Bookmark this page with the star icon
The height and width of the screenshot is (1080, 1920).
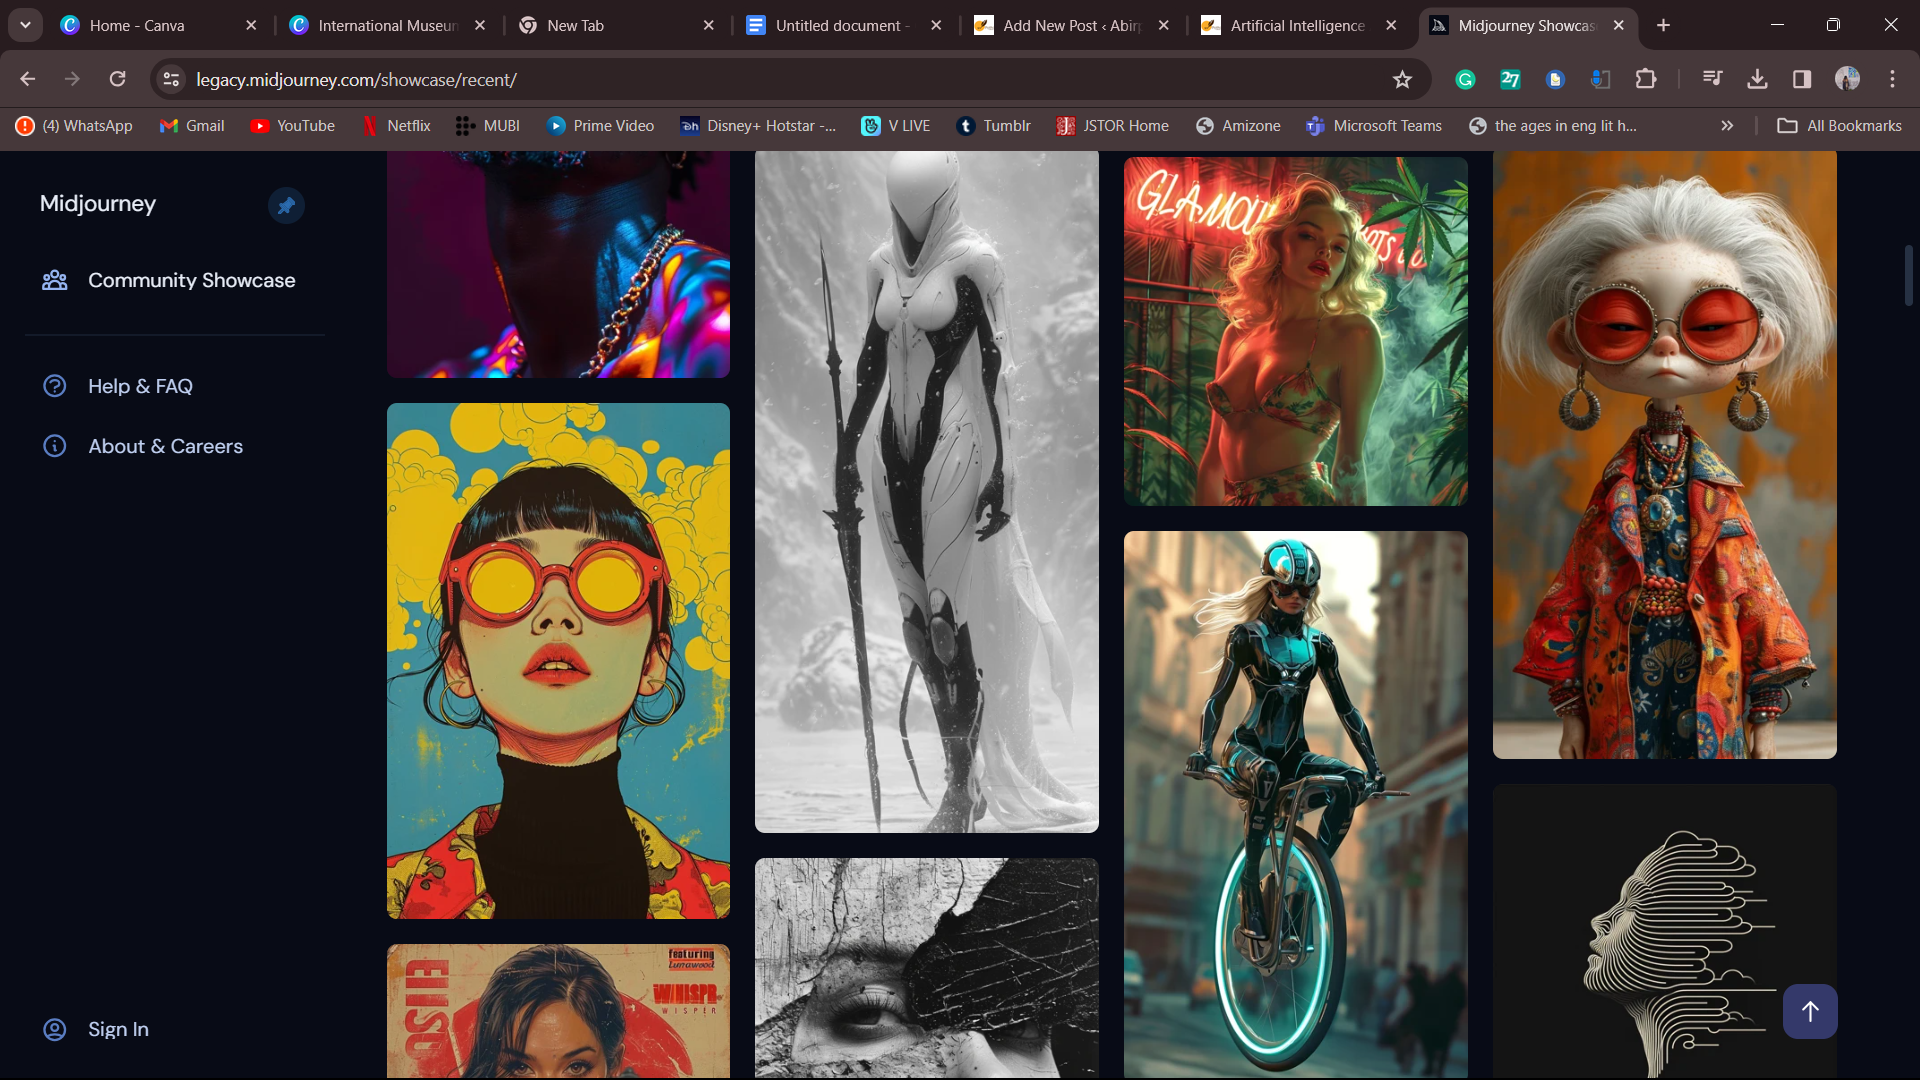point(1402,79)
